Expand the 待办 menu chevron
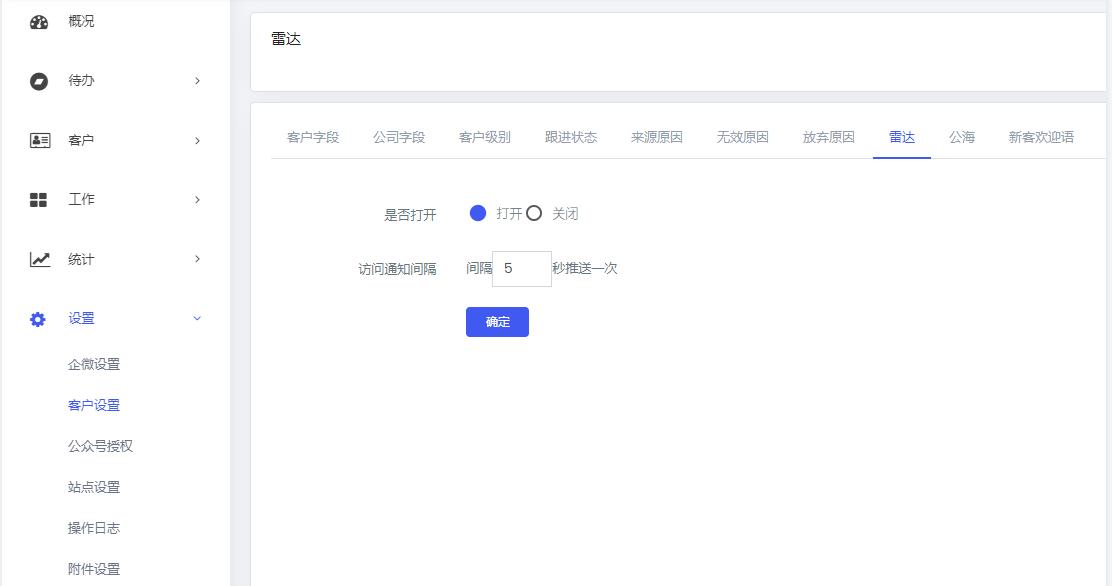The width and height of the screenshot is (1112, 586). pyautogui.click(x=197, y=81)
